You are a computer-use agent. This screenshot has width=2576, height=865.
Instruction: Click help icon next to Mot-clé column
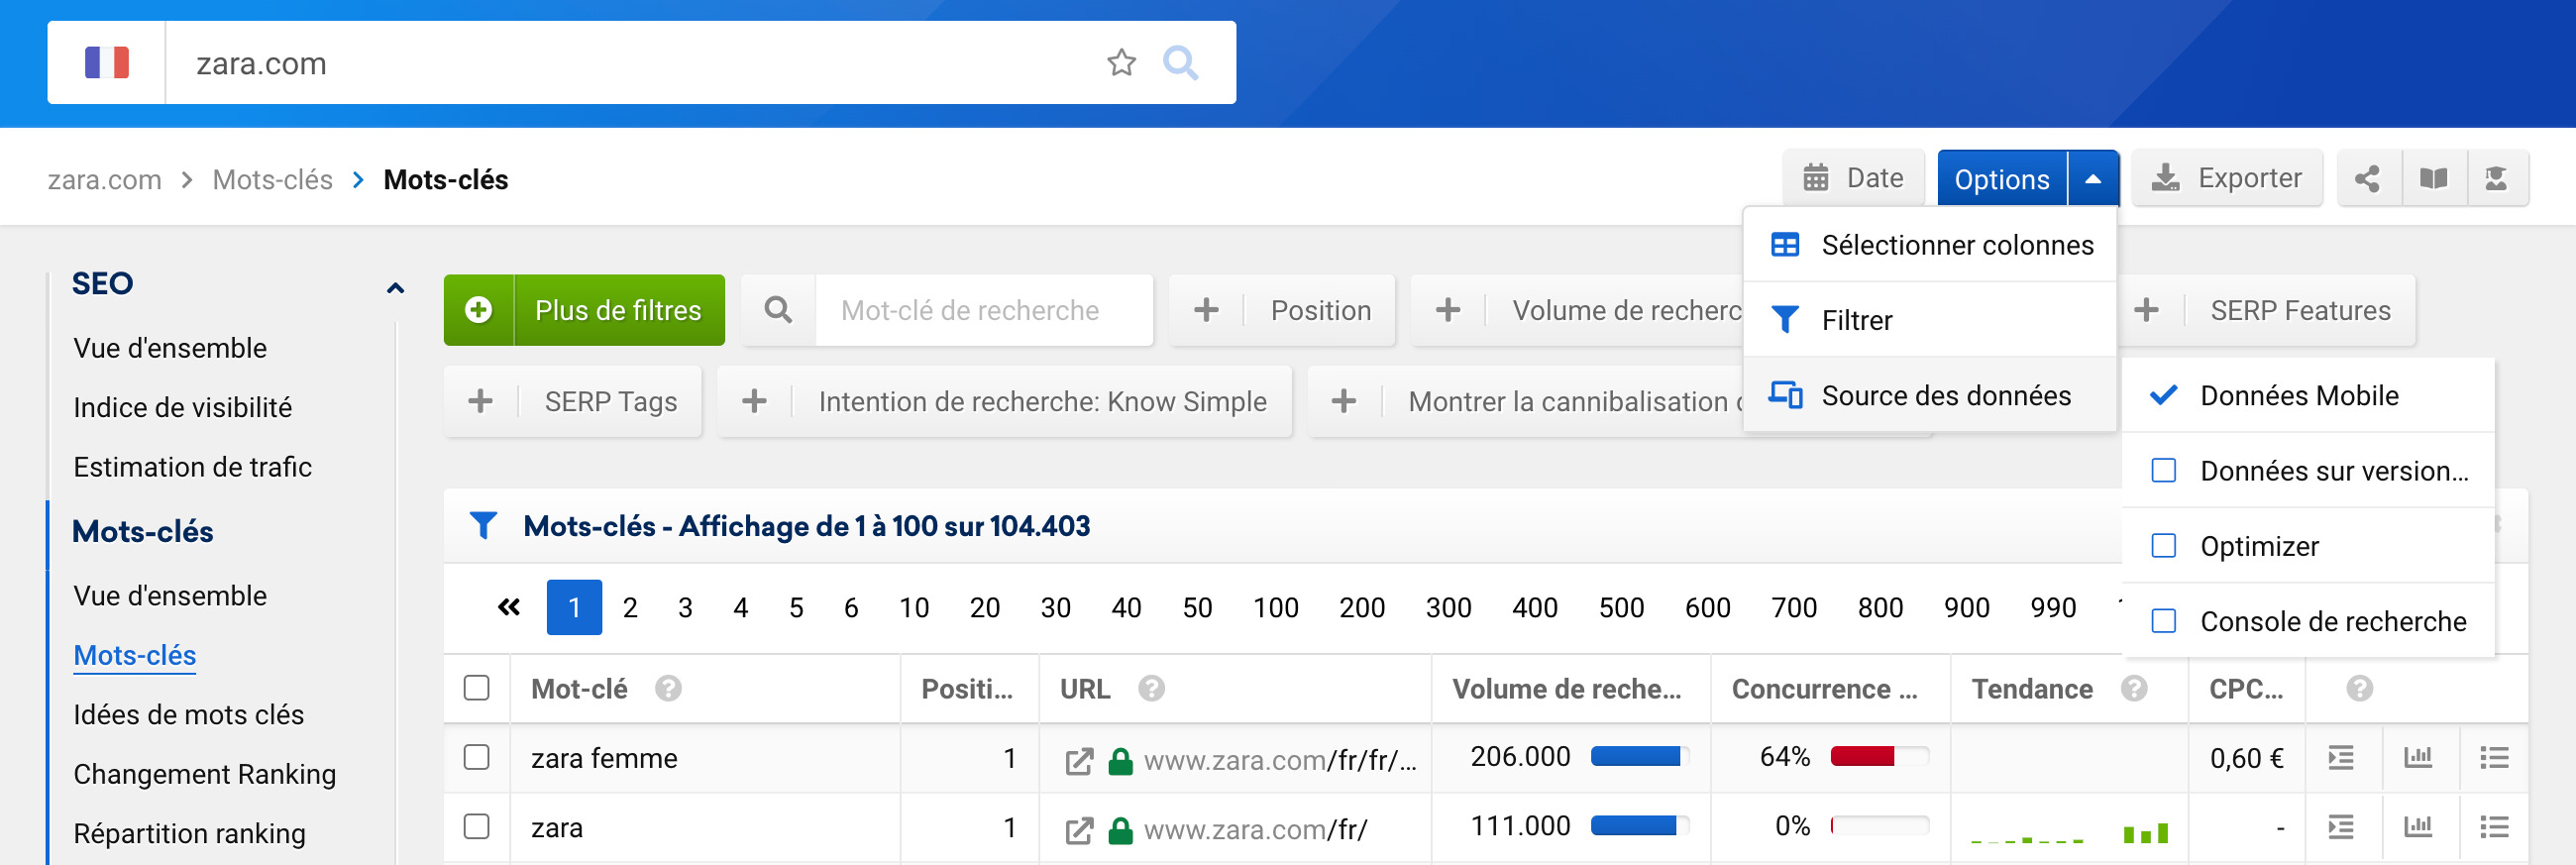(668, 688)
